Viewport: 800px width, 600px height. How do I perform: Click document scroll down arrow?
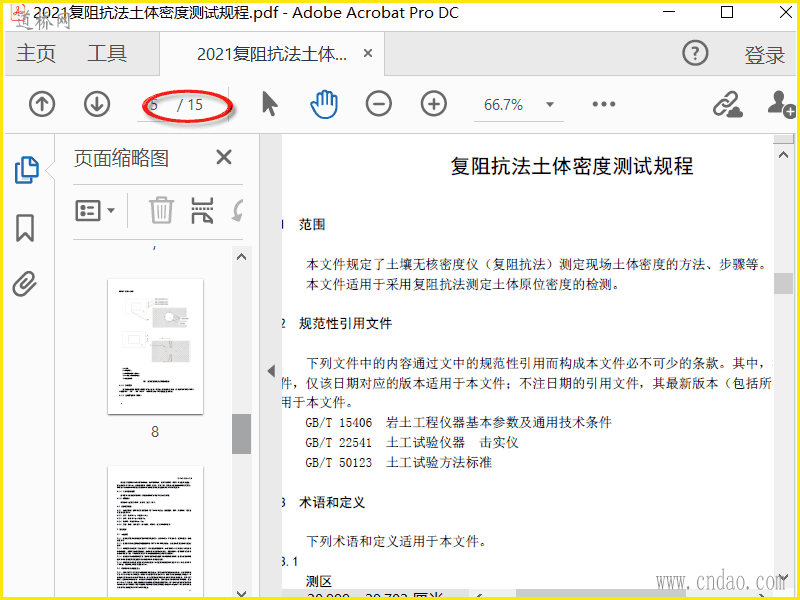point(783,579)
